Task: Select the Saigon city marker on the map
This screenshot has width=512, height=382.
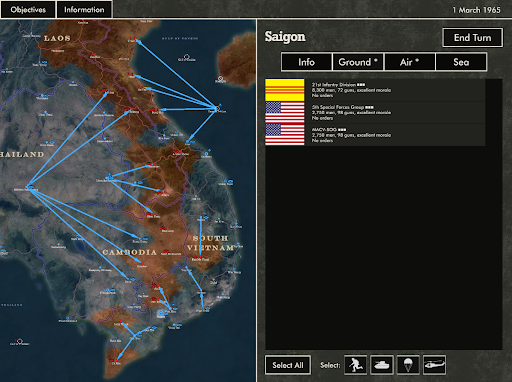Action: tap(161, 313)
